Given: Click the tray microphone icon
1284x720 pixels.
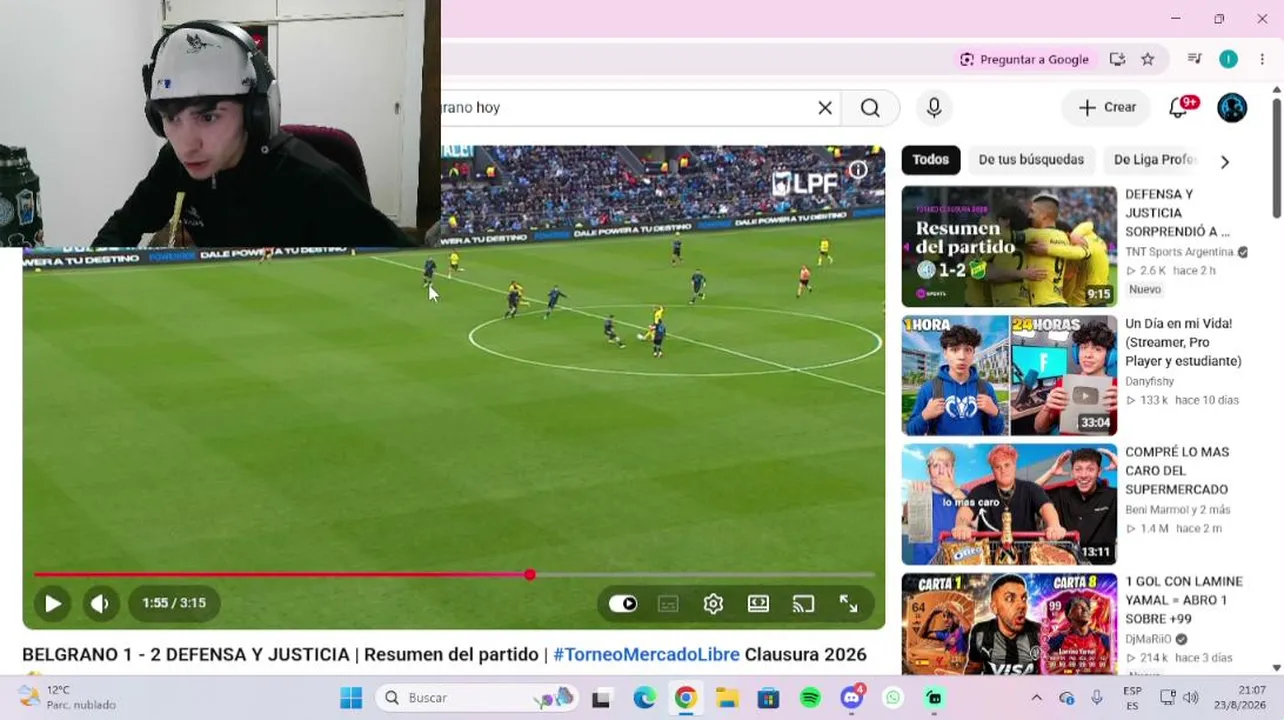Looking at the screenshot, I should 1097,698.
